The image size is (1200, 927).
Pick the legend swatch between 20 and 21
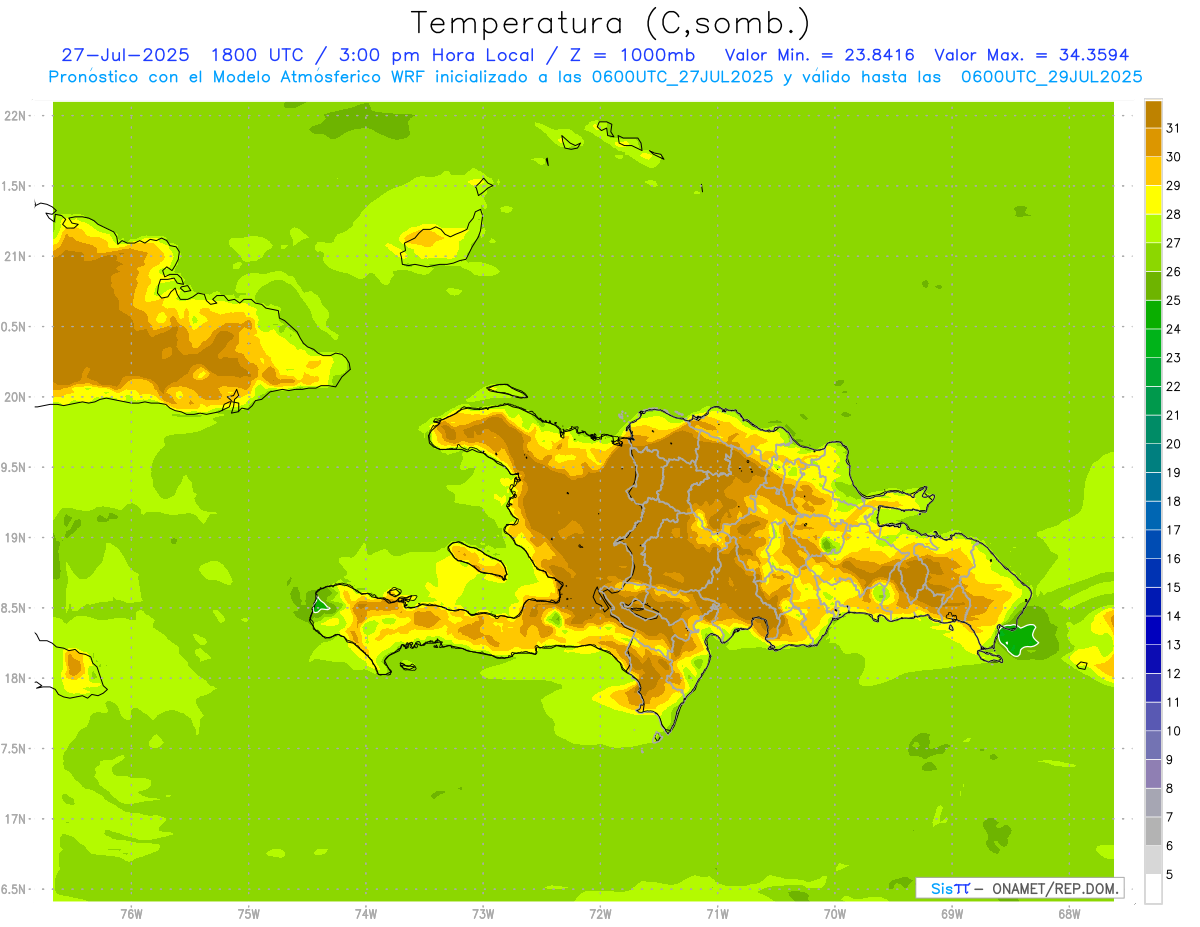pos(1153,429)
